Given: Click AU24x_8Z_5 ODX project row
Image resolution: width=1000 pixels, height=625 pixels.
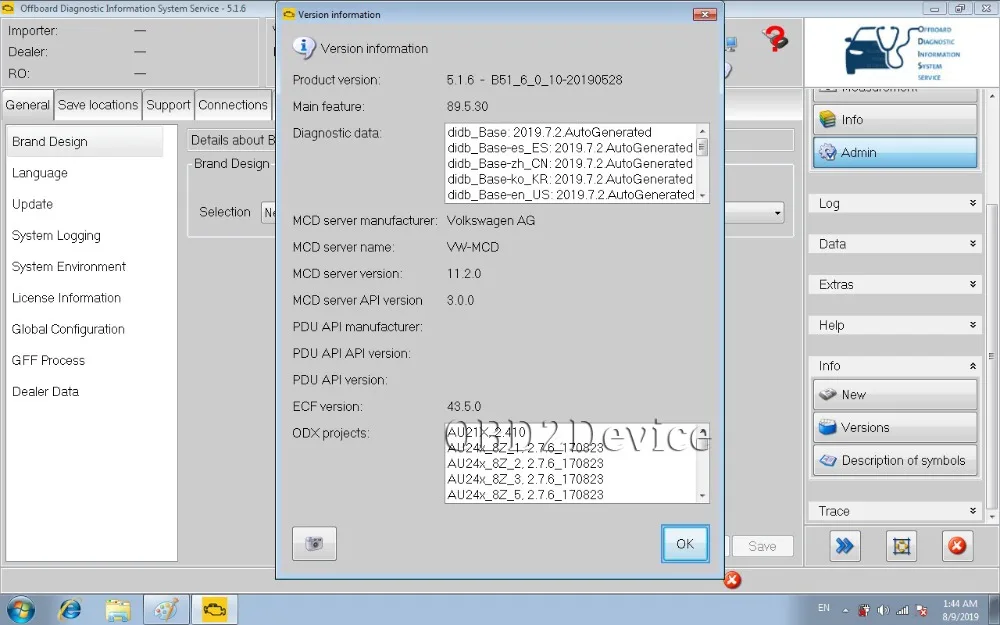Looking at the screenshot, I should (x=526, y=494).
